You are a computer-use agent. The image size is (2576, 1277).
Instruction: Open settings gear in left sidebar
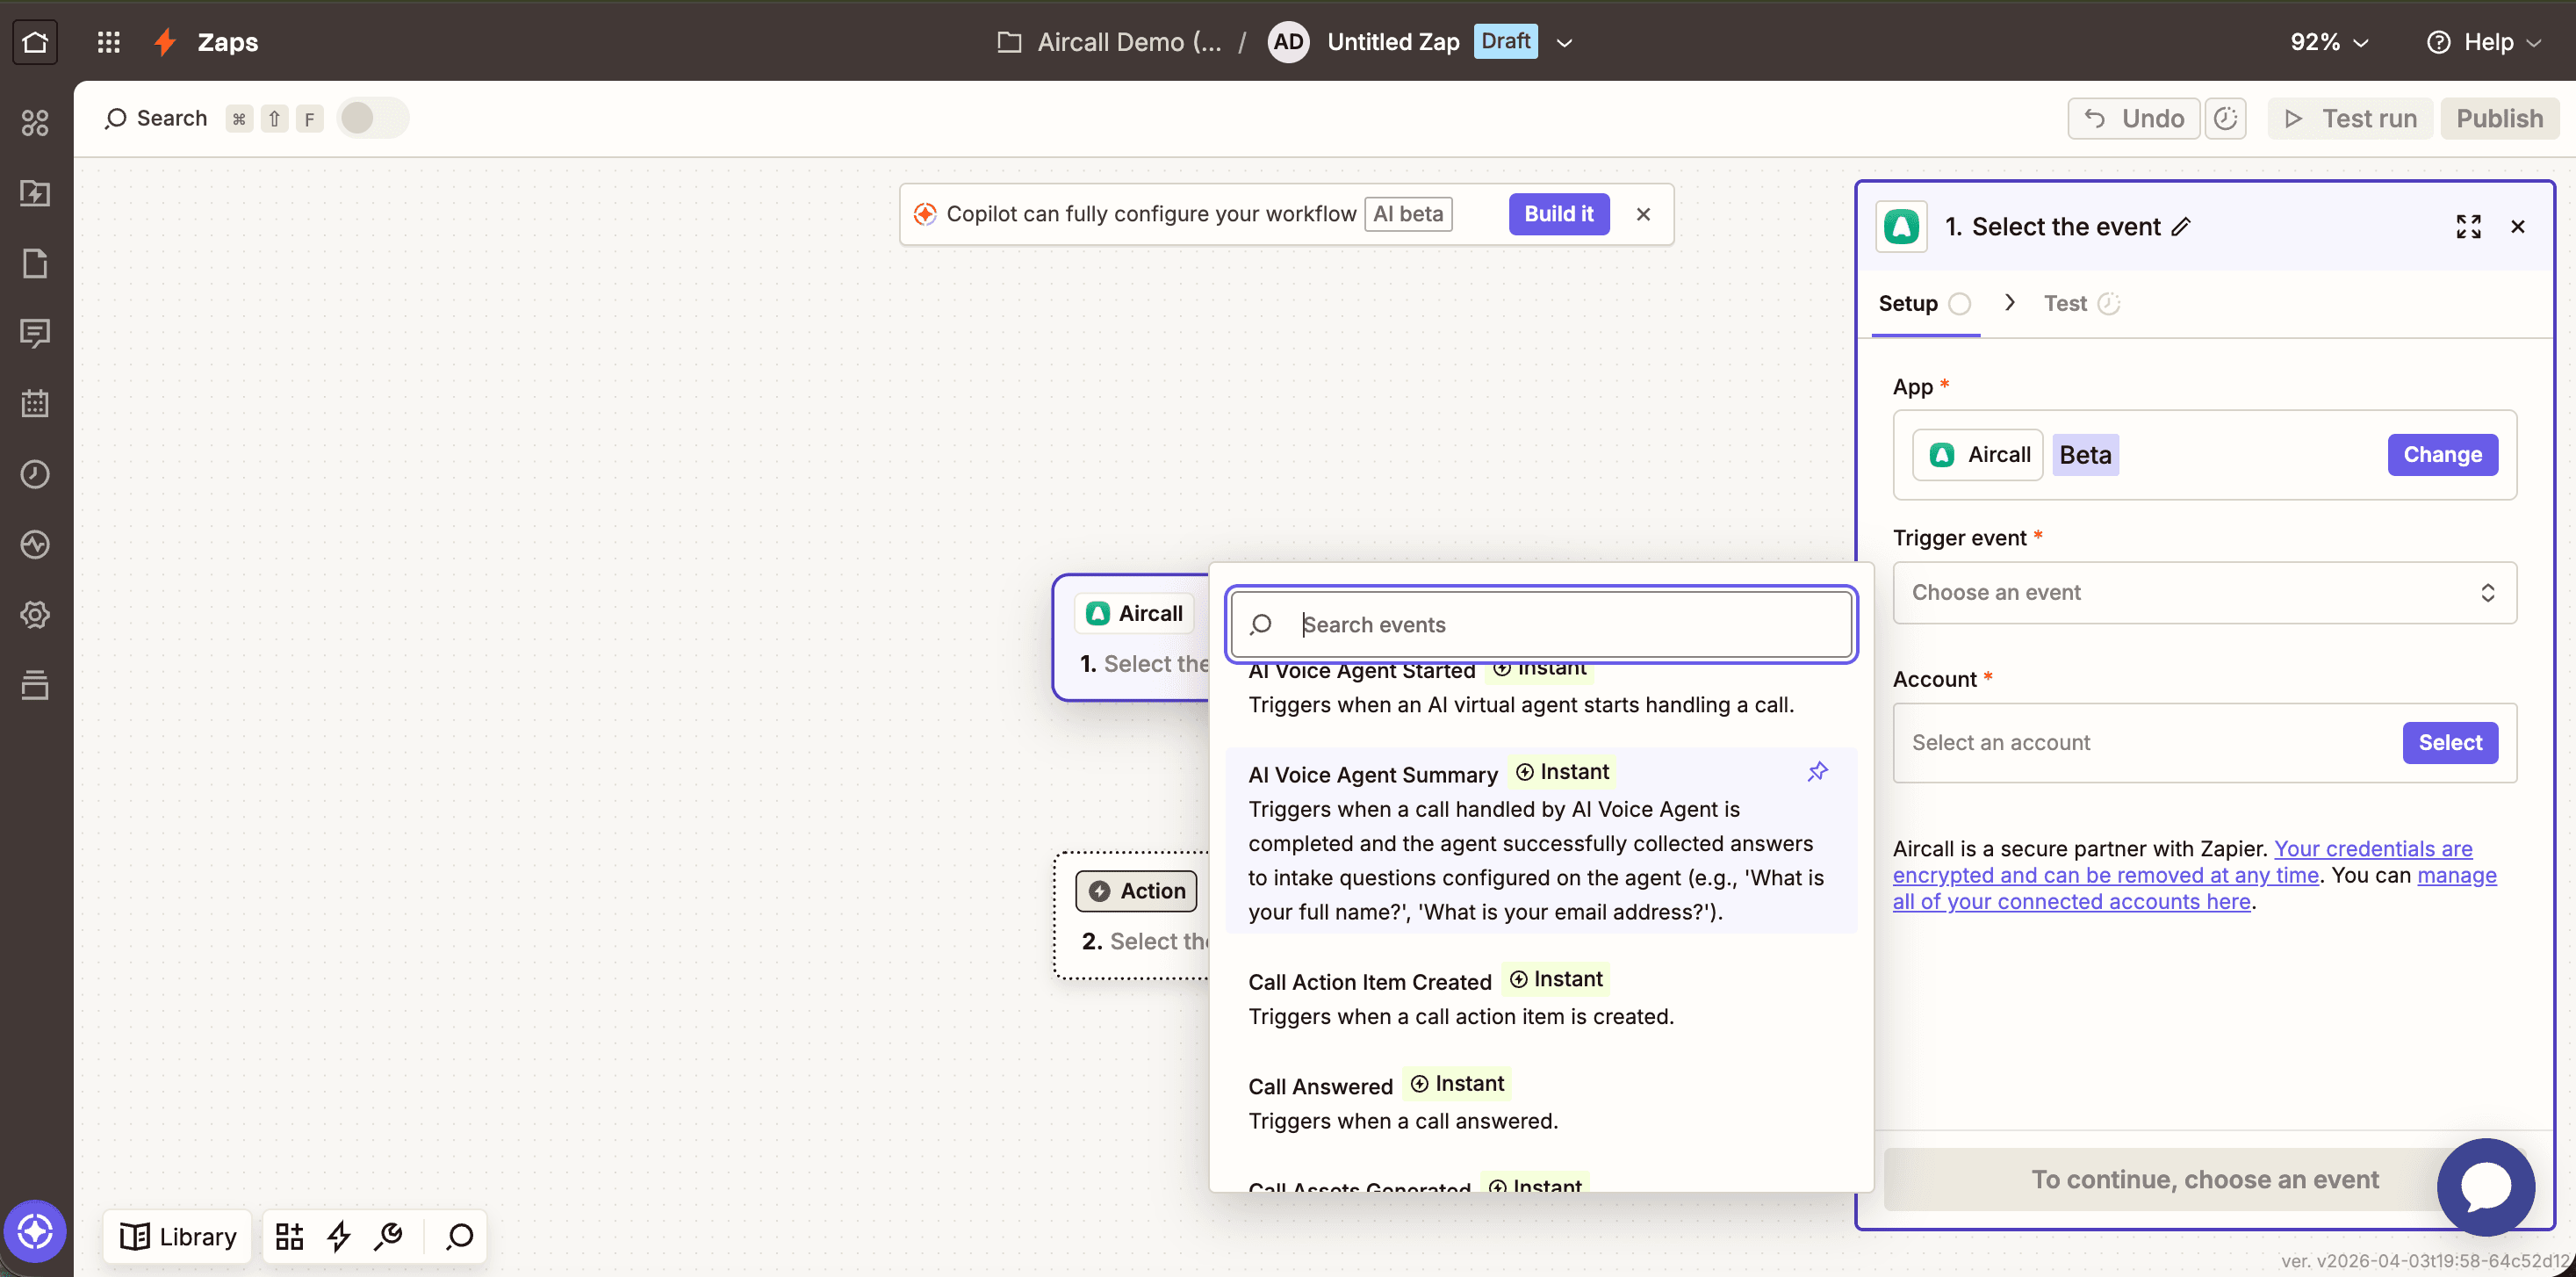click(35, 614)
